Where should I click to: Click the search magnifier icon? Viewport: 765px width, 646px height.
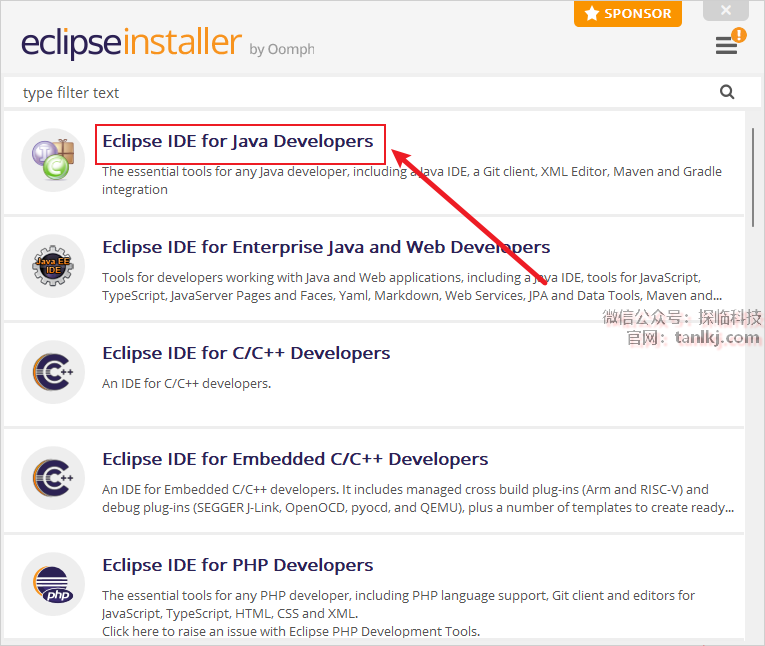[727, 92]
